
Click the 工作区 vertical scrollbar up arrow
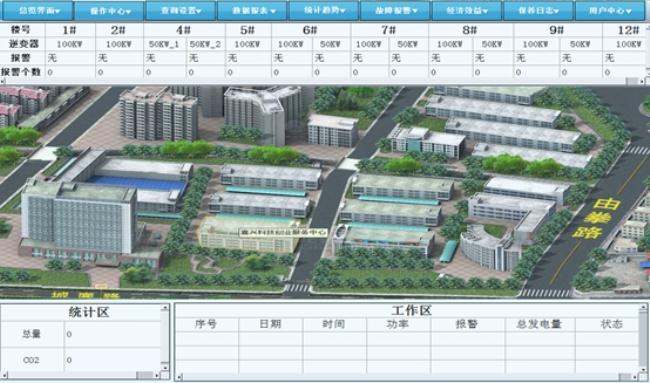pyautogui.click(x=643, y=308)
